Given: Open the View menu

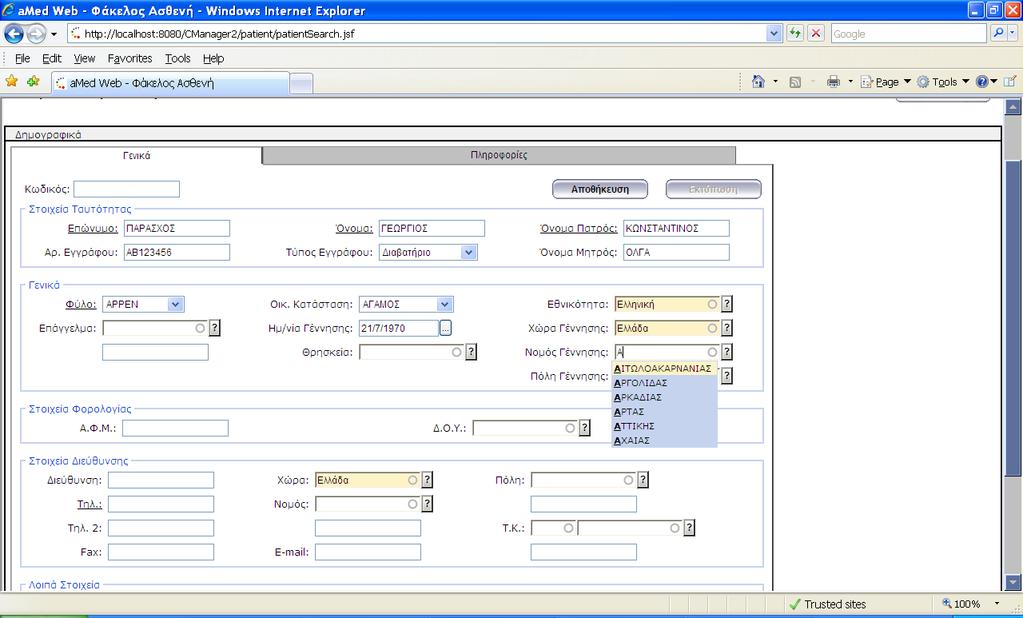Looking at the screenshot, I should (x=84, y=58).
